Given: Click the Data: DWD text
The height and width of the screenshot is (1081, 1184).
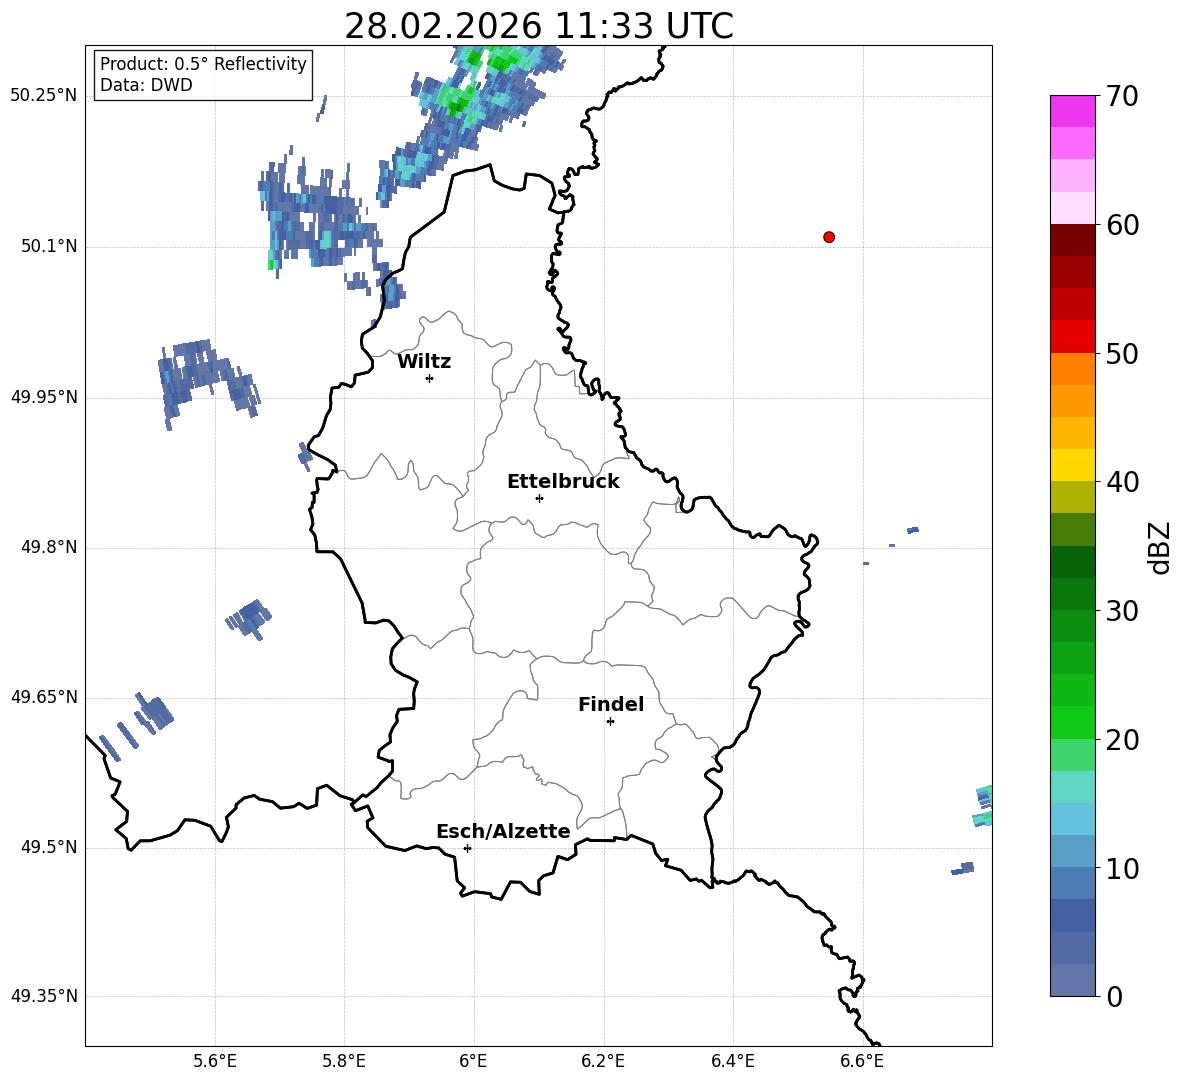Looking at the screenshot, I should tap(146, 85).
